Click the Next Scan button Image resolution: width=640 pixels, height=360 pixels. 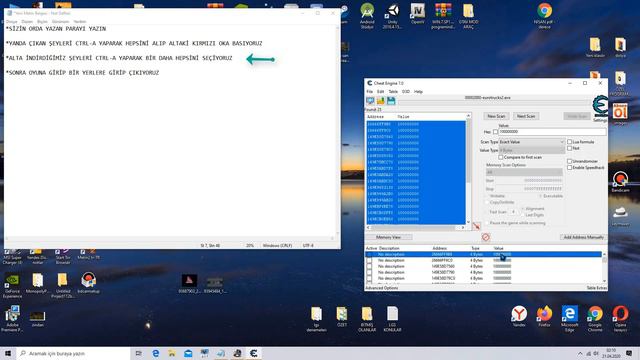pyautogui.click(x=526, y=116)
